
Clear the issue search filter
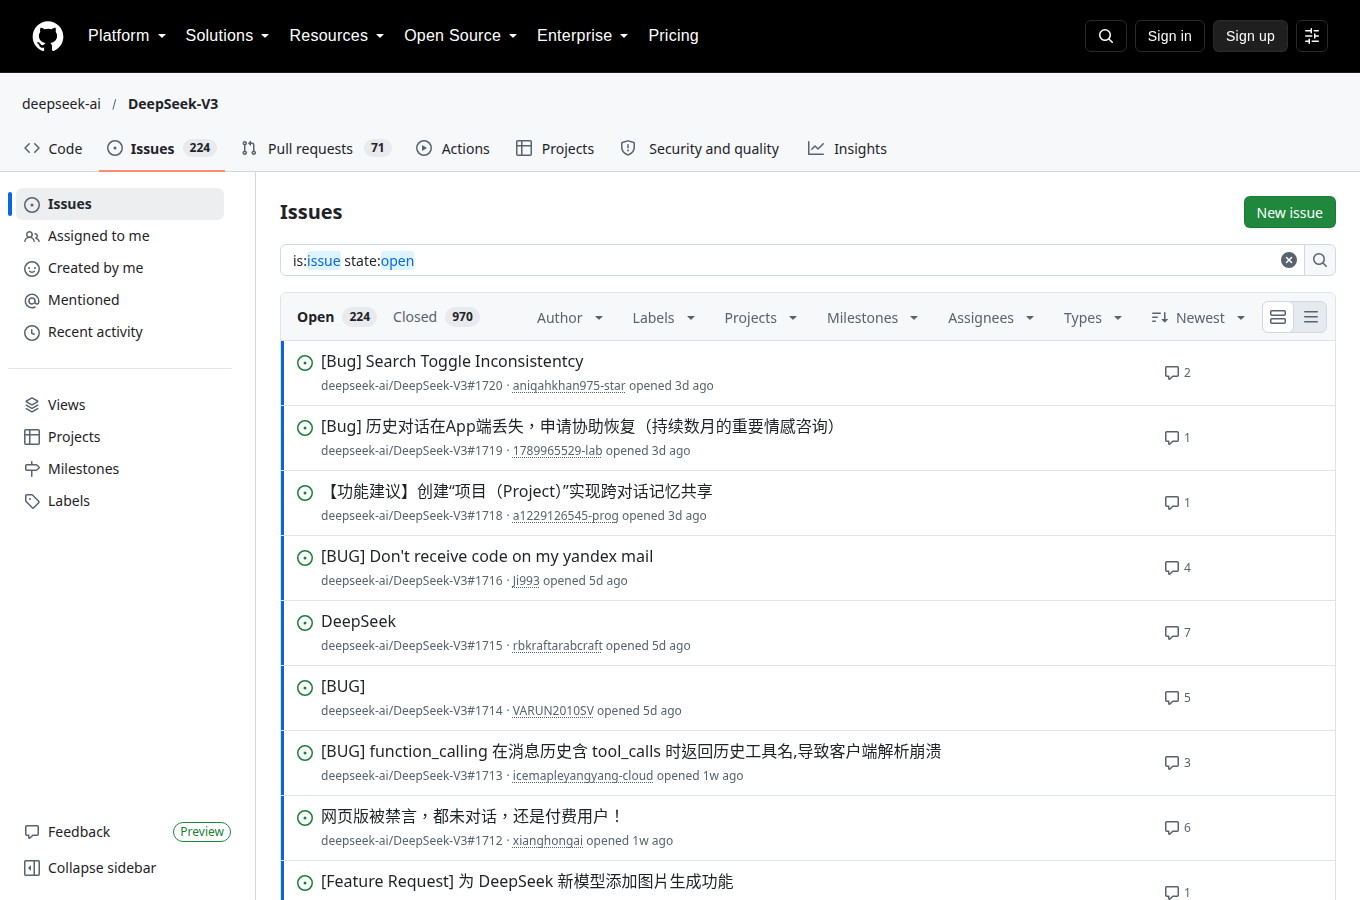pos(1289,260)
